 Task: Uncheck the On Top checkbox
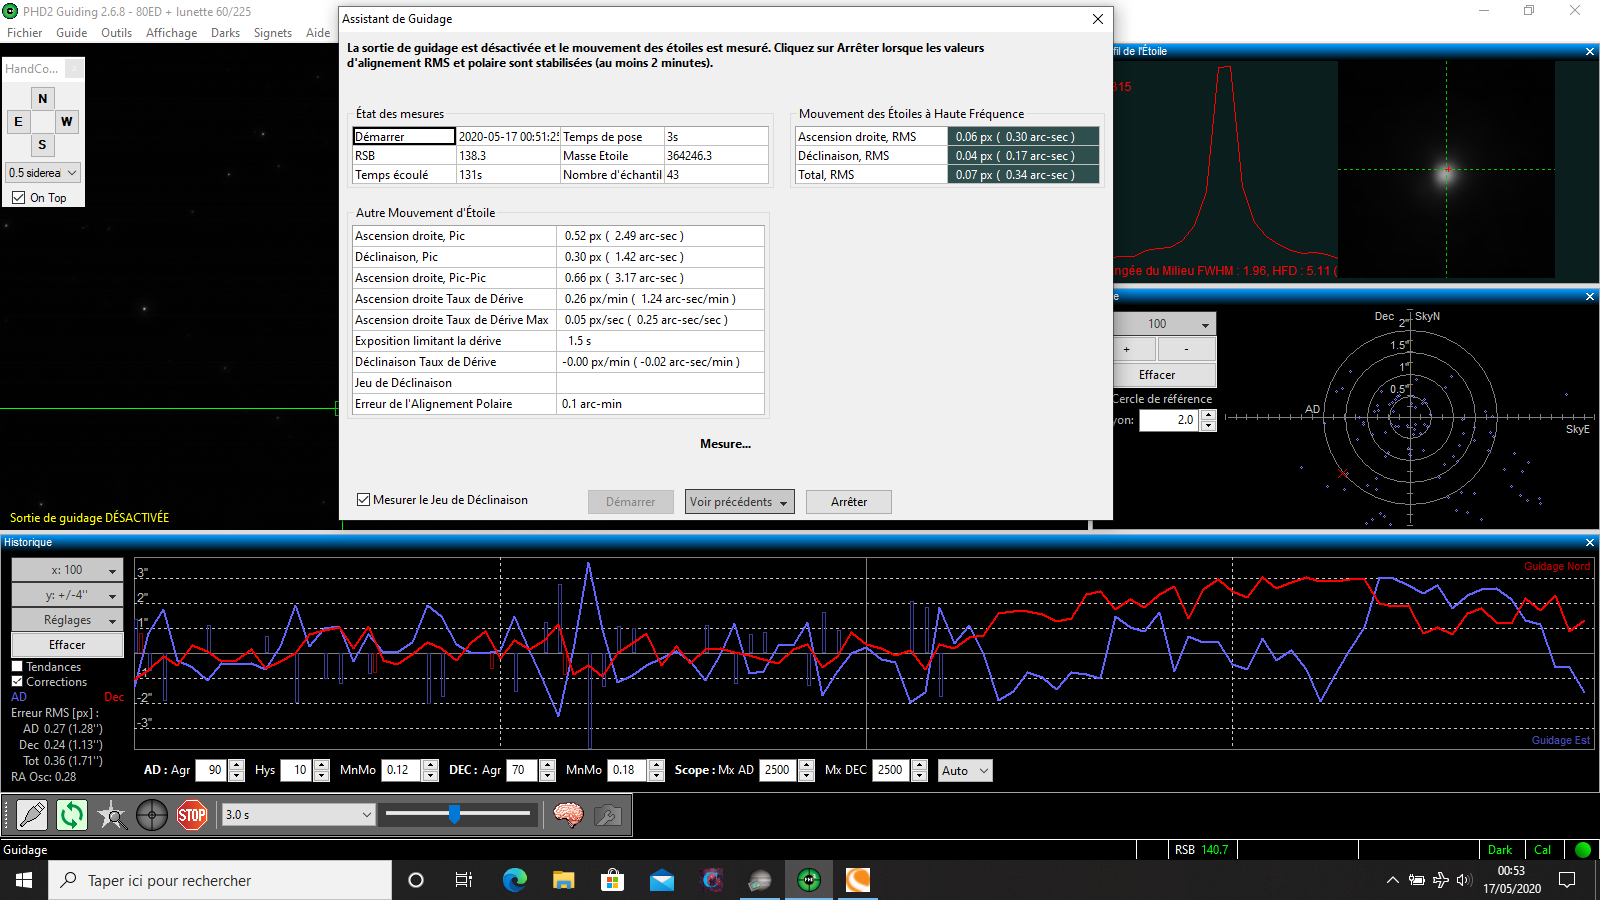19,197
